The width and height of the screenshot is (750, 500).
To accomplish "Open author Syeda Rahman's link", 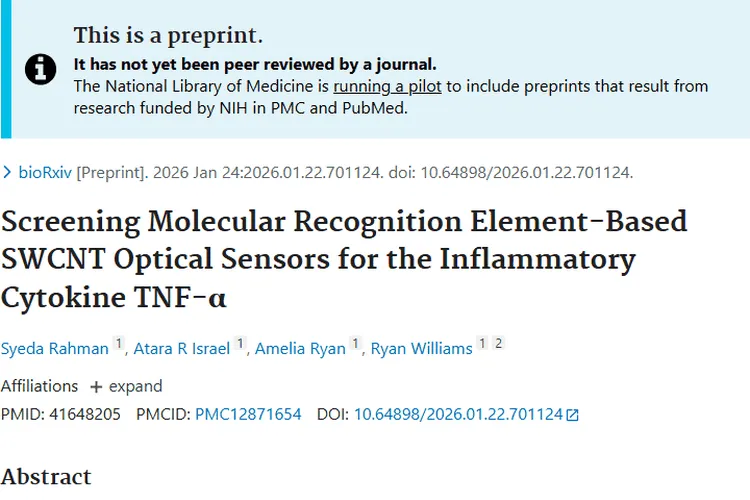I will point(53,348).
